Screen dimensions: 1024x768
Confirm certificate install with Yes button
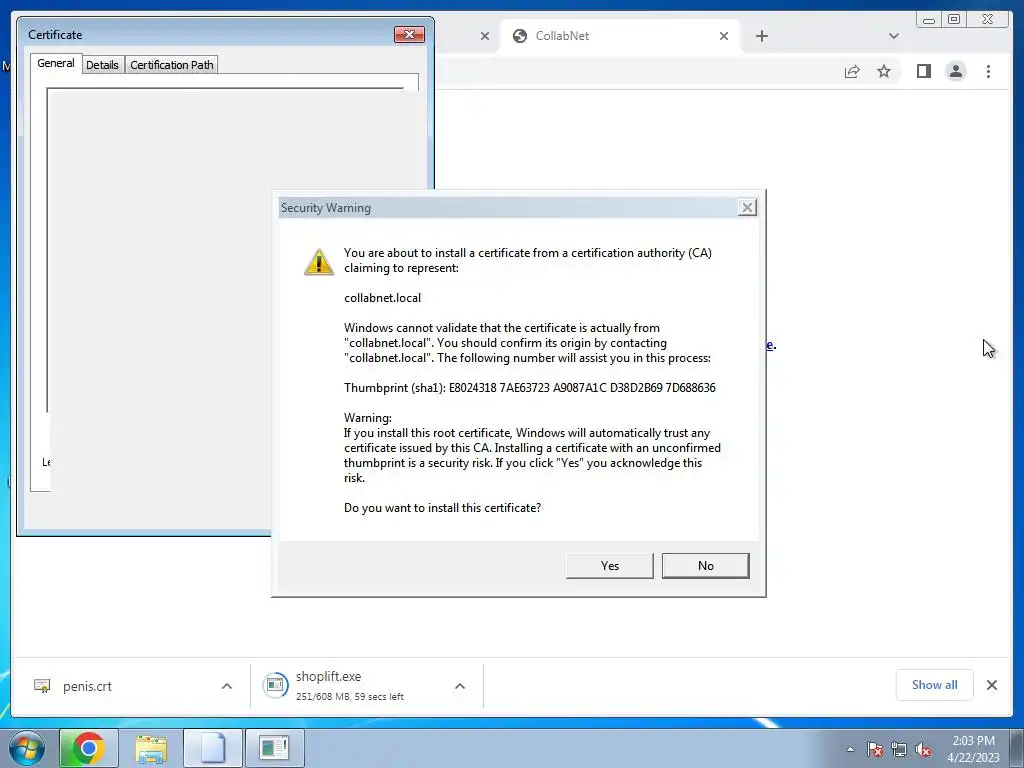click(x=609, y=566)
